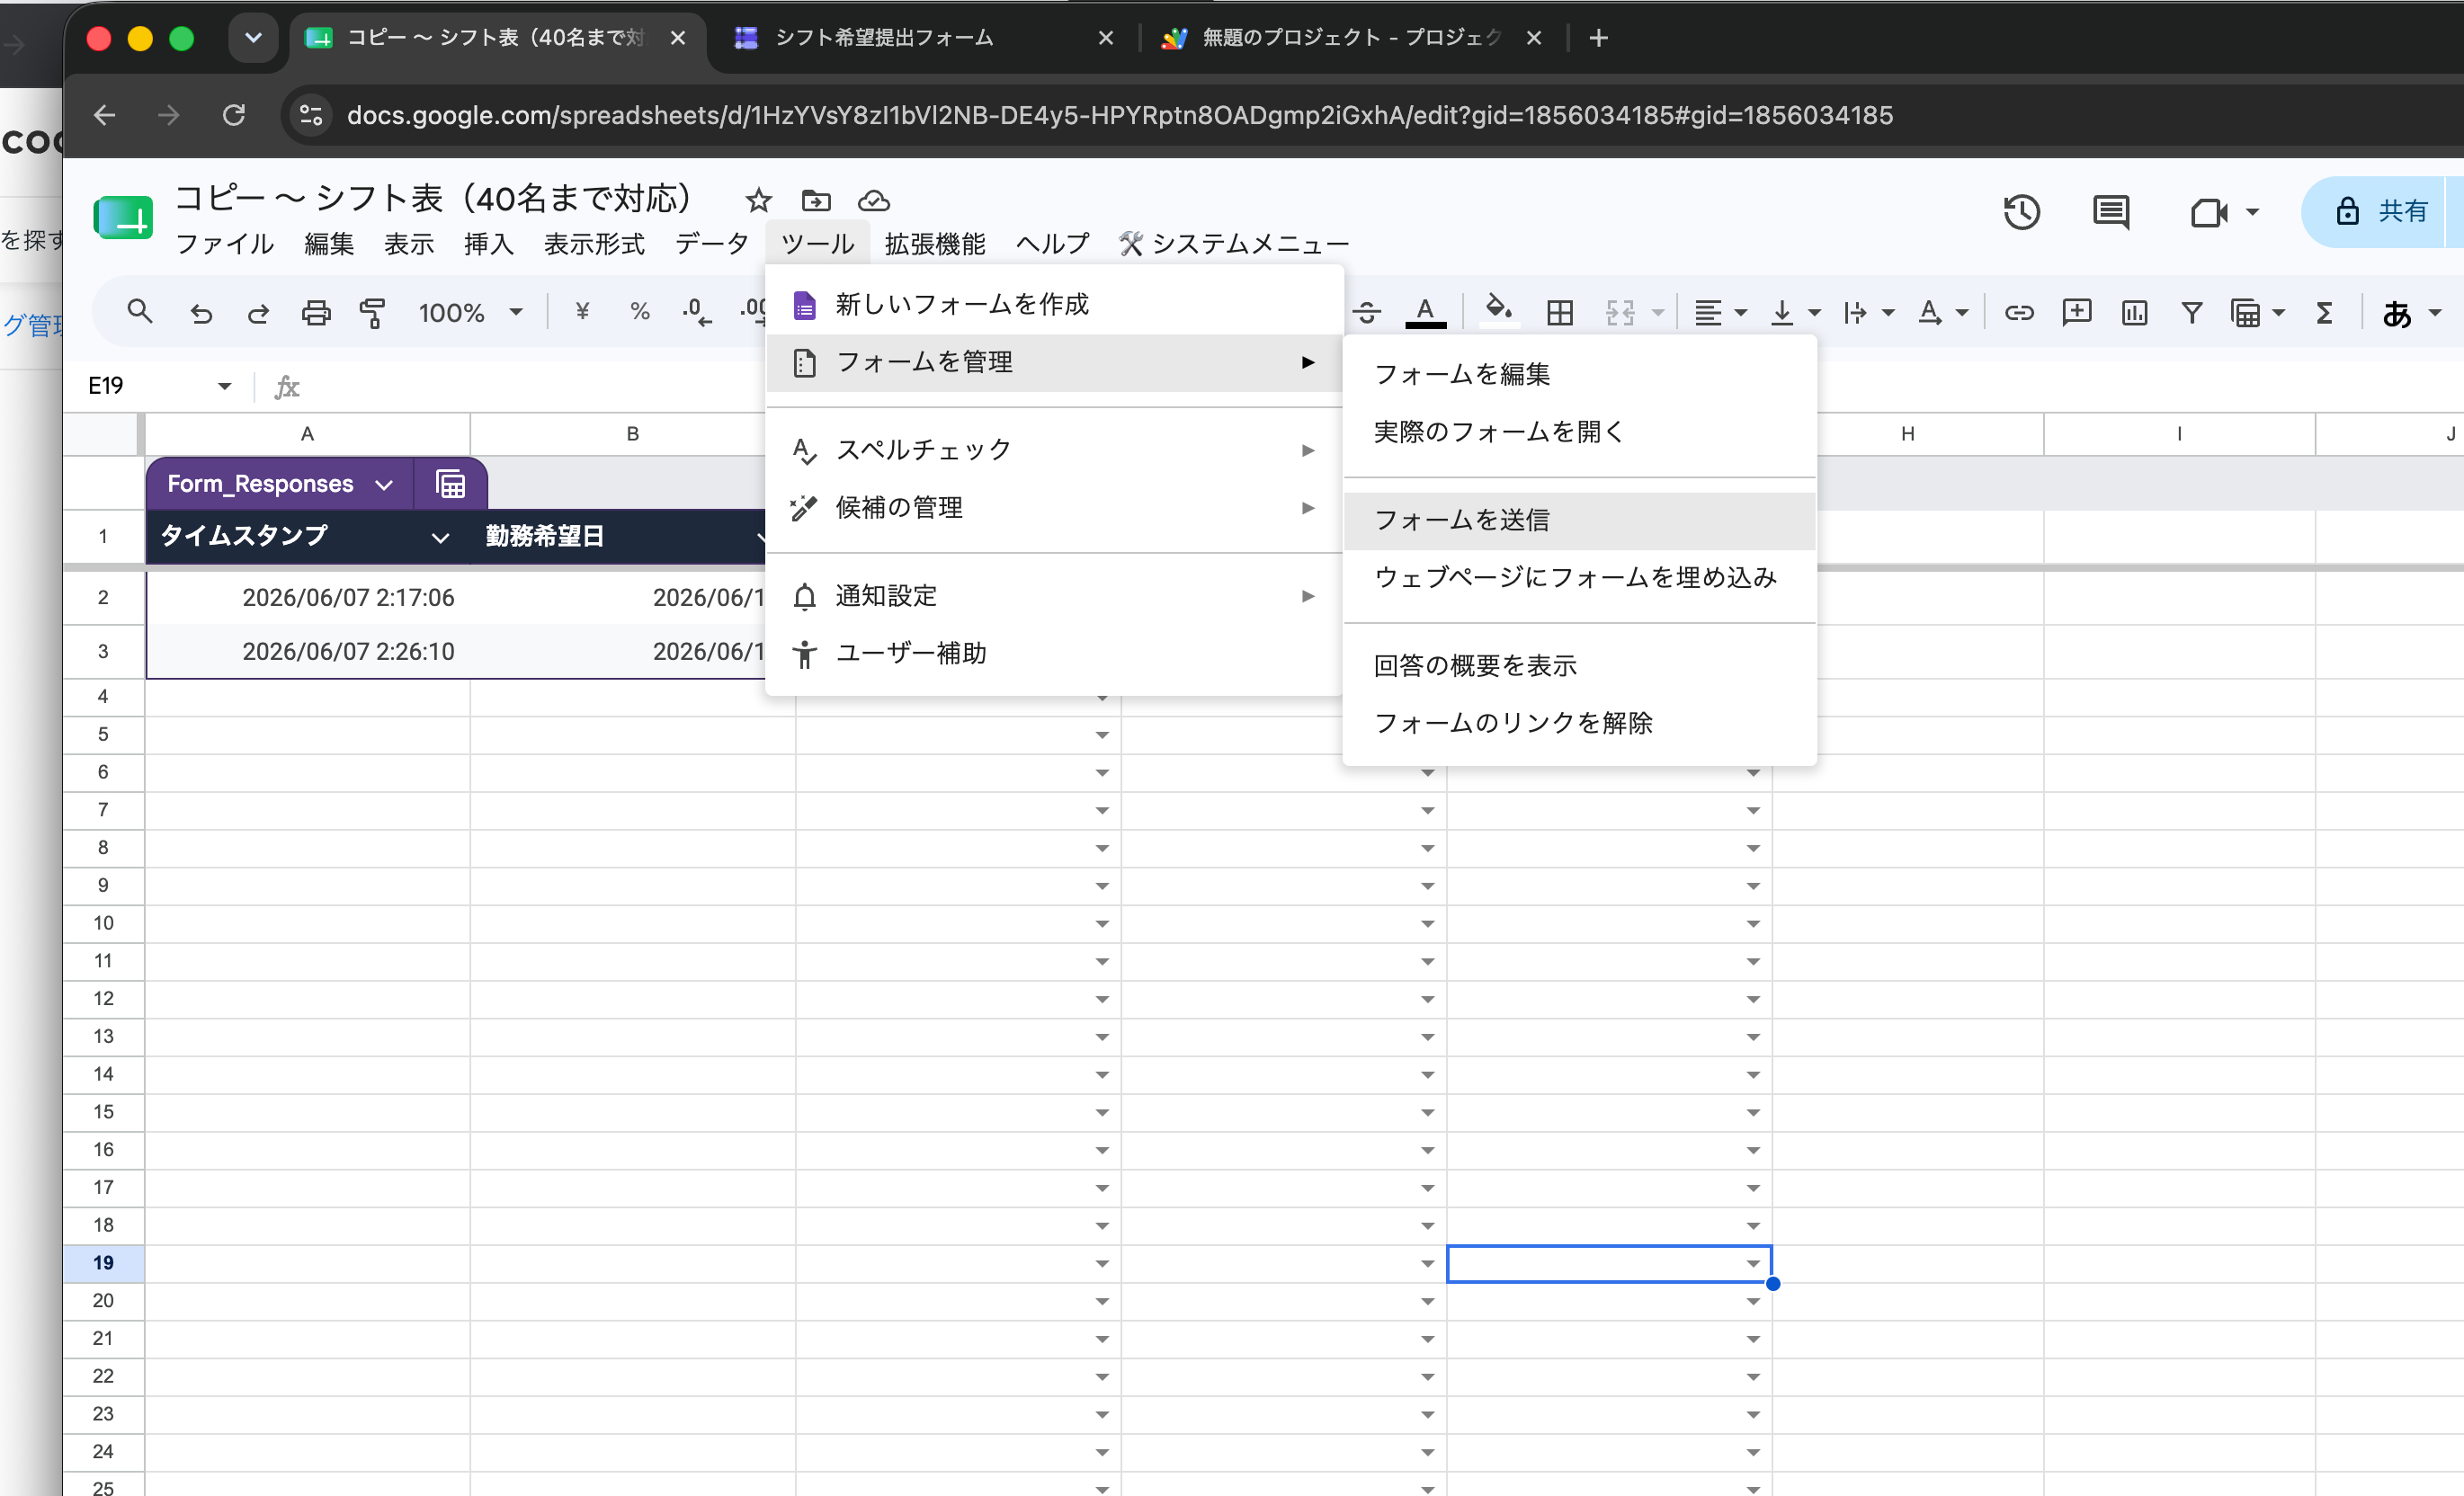Select ユーザー補助 menu item

(1054, 654)
